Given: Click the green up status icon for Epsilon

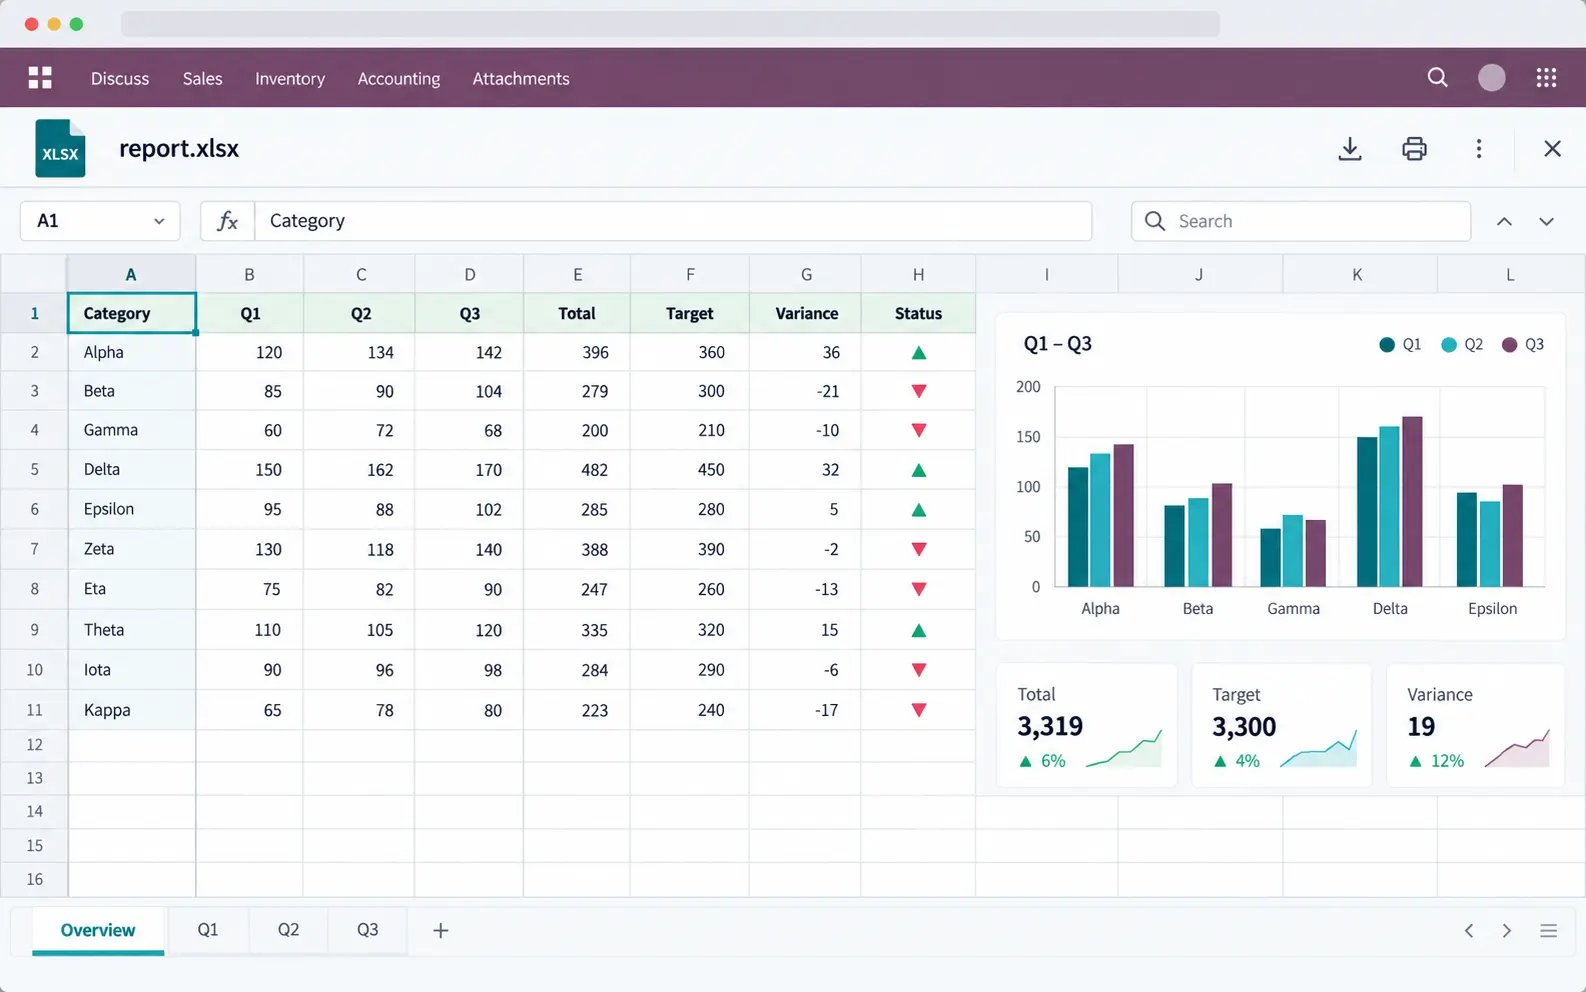Looking at the screenshot, I should point(918,510).
